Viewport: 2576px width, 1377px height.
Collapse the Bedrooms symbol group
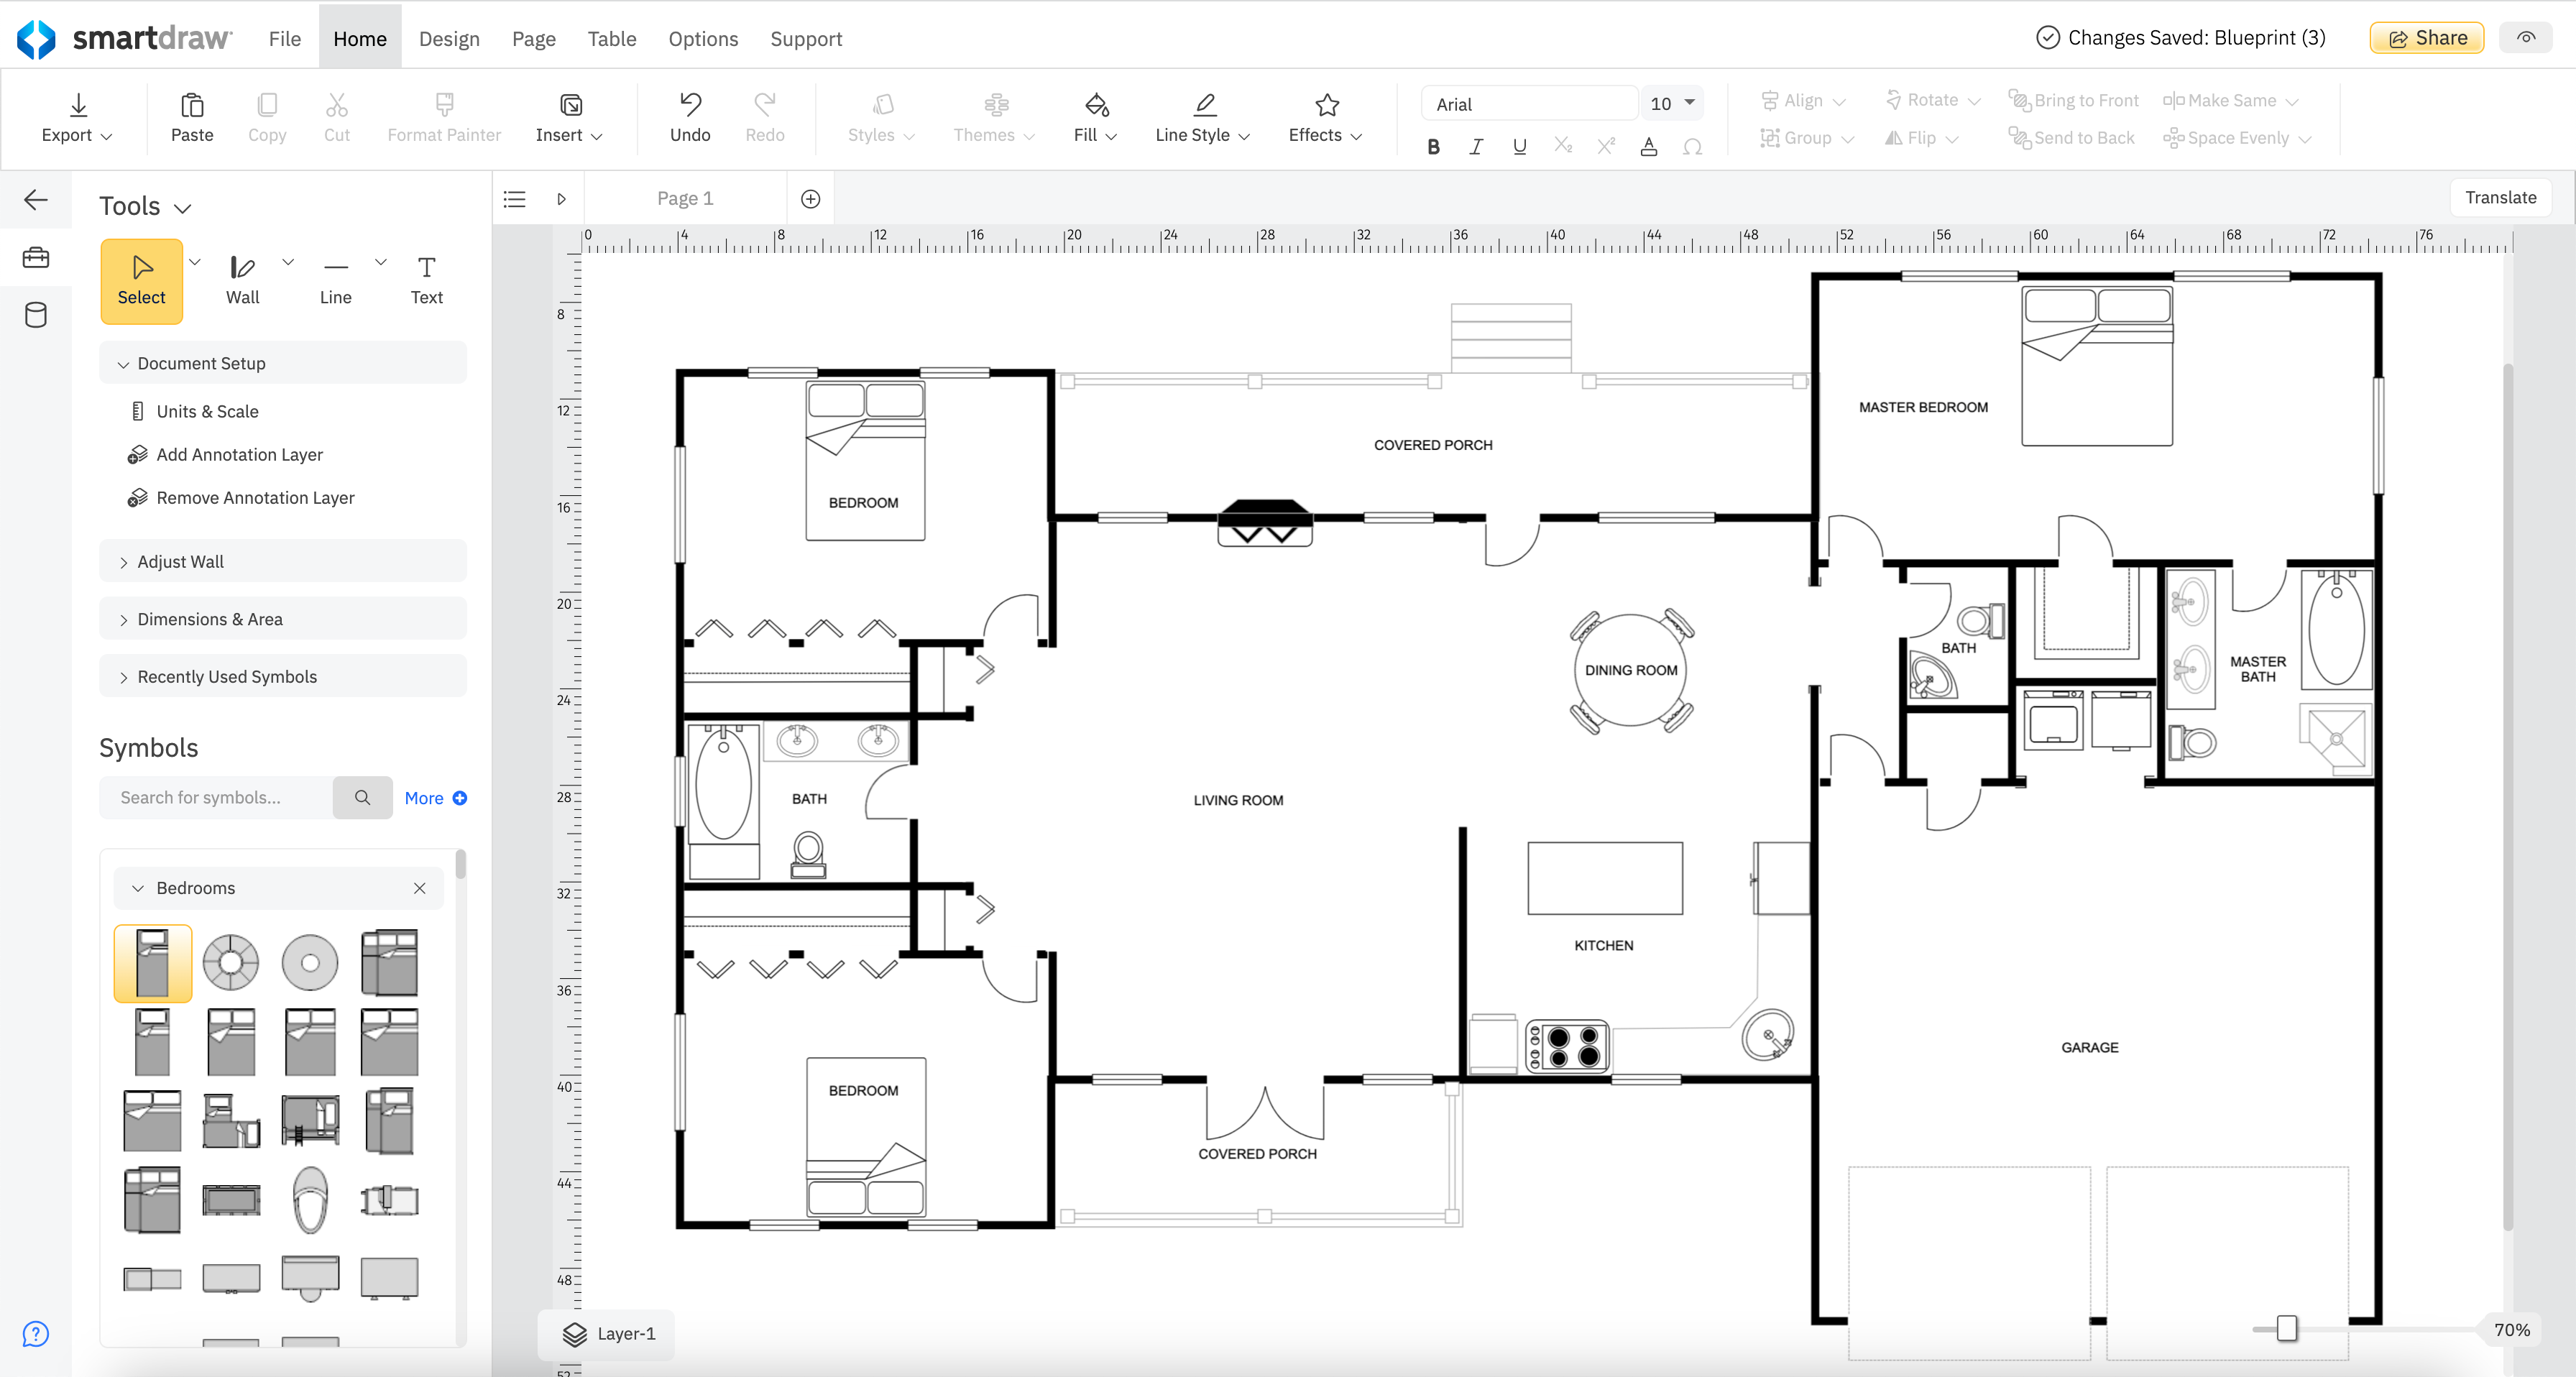(x=138, y=887)
